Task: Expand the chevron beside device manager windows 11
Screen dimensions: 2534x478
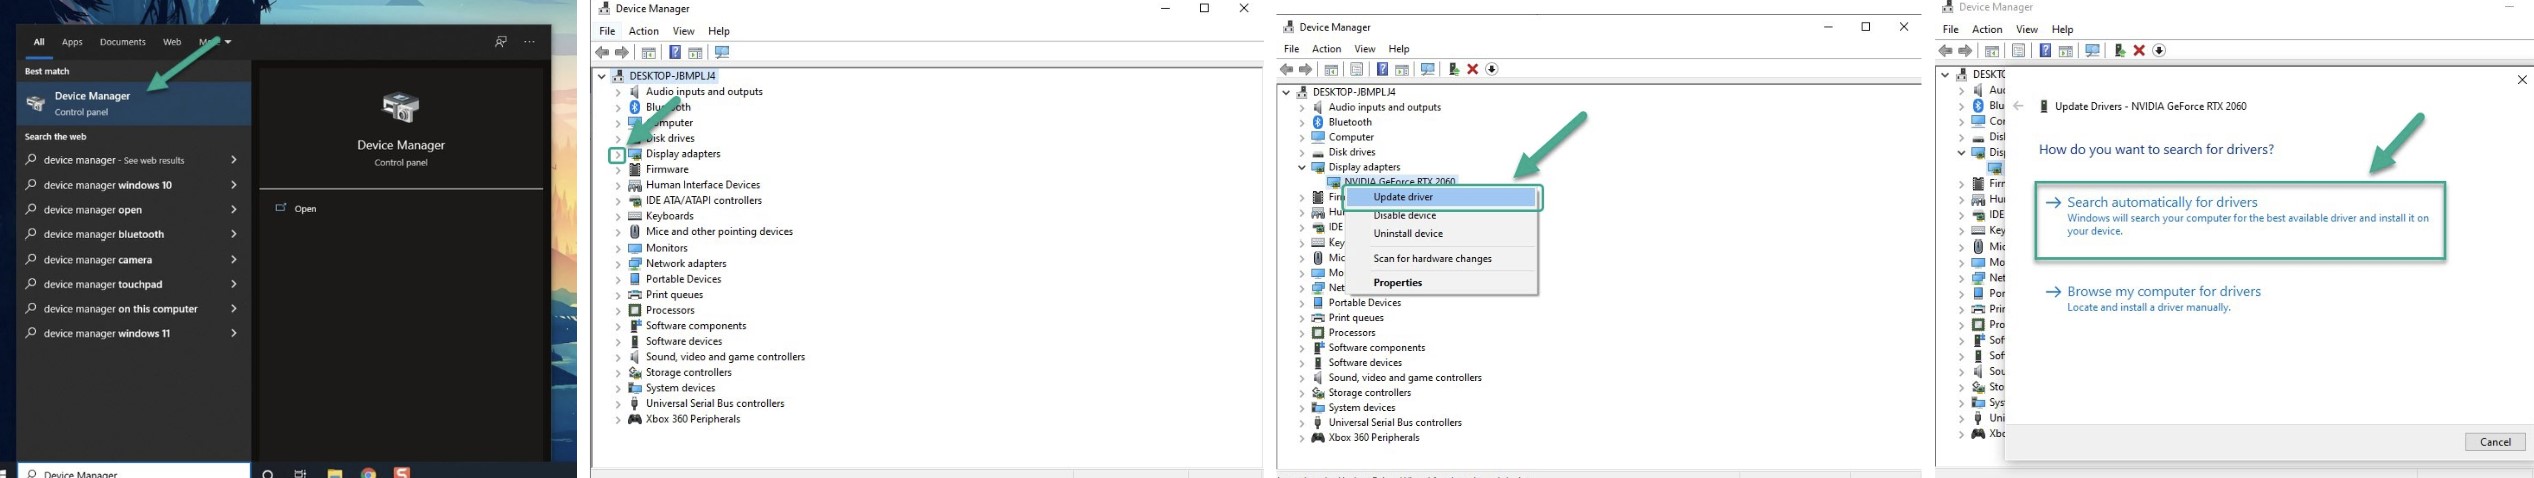Action: pos(233,333)
